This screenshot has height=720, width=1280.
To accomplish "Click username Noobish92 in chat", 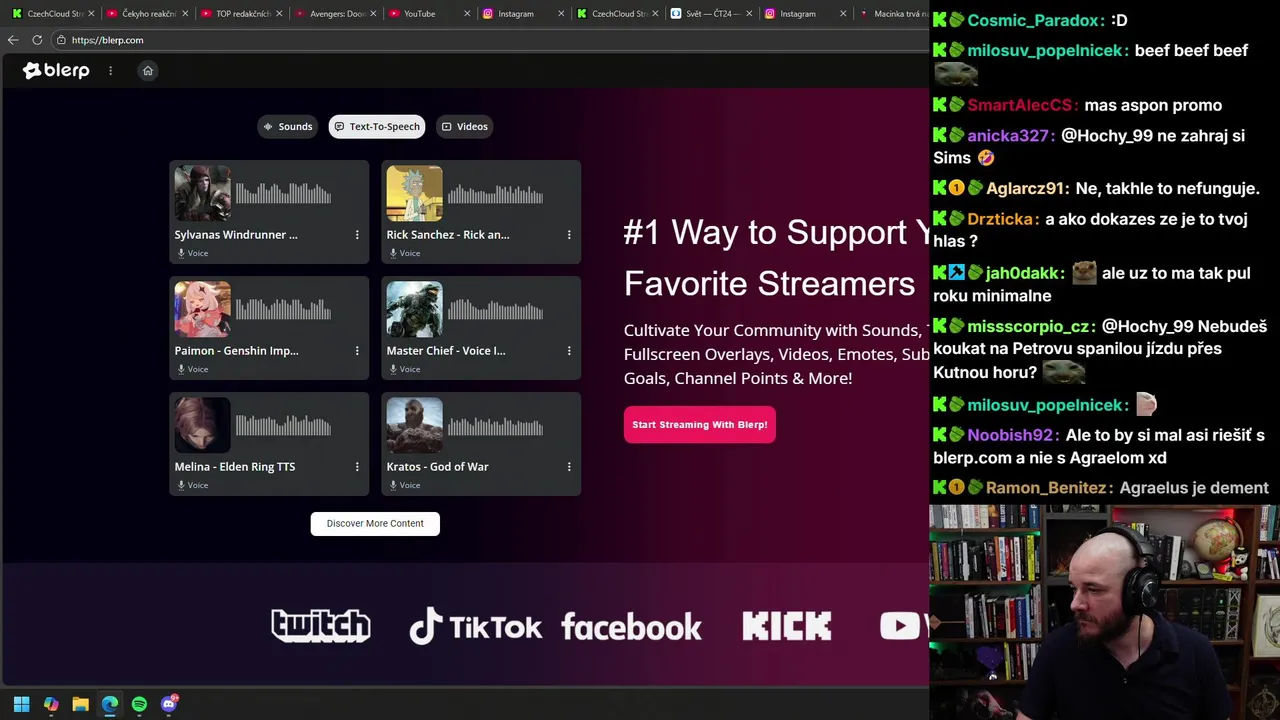I will pos(1011,435).
